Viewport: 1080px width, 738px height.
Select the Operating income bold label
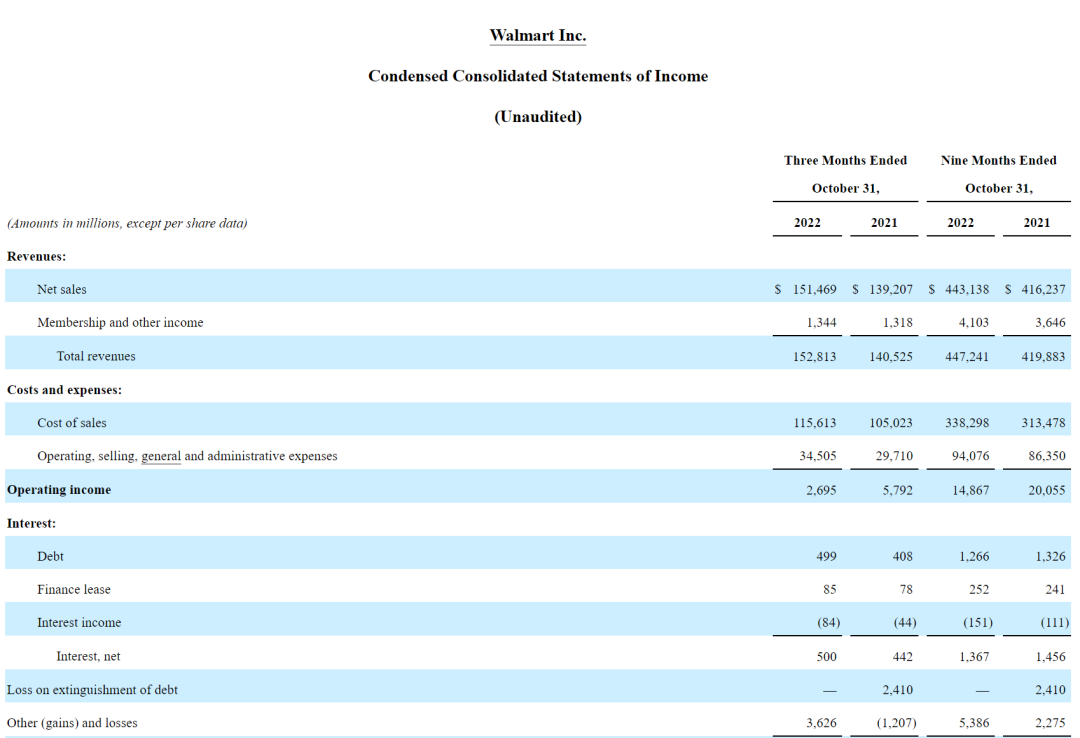[59, 490]
